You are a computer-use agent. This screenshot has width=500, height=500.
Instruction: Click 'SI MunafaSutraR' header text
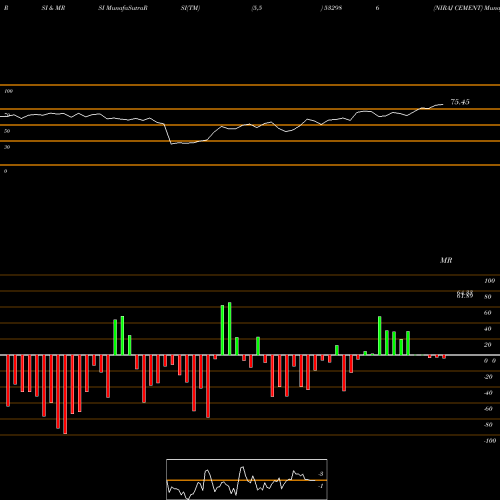(123, 8)
